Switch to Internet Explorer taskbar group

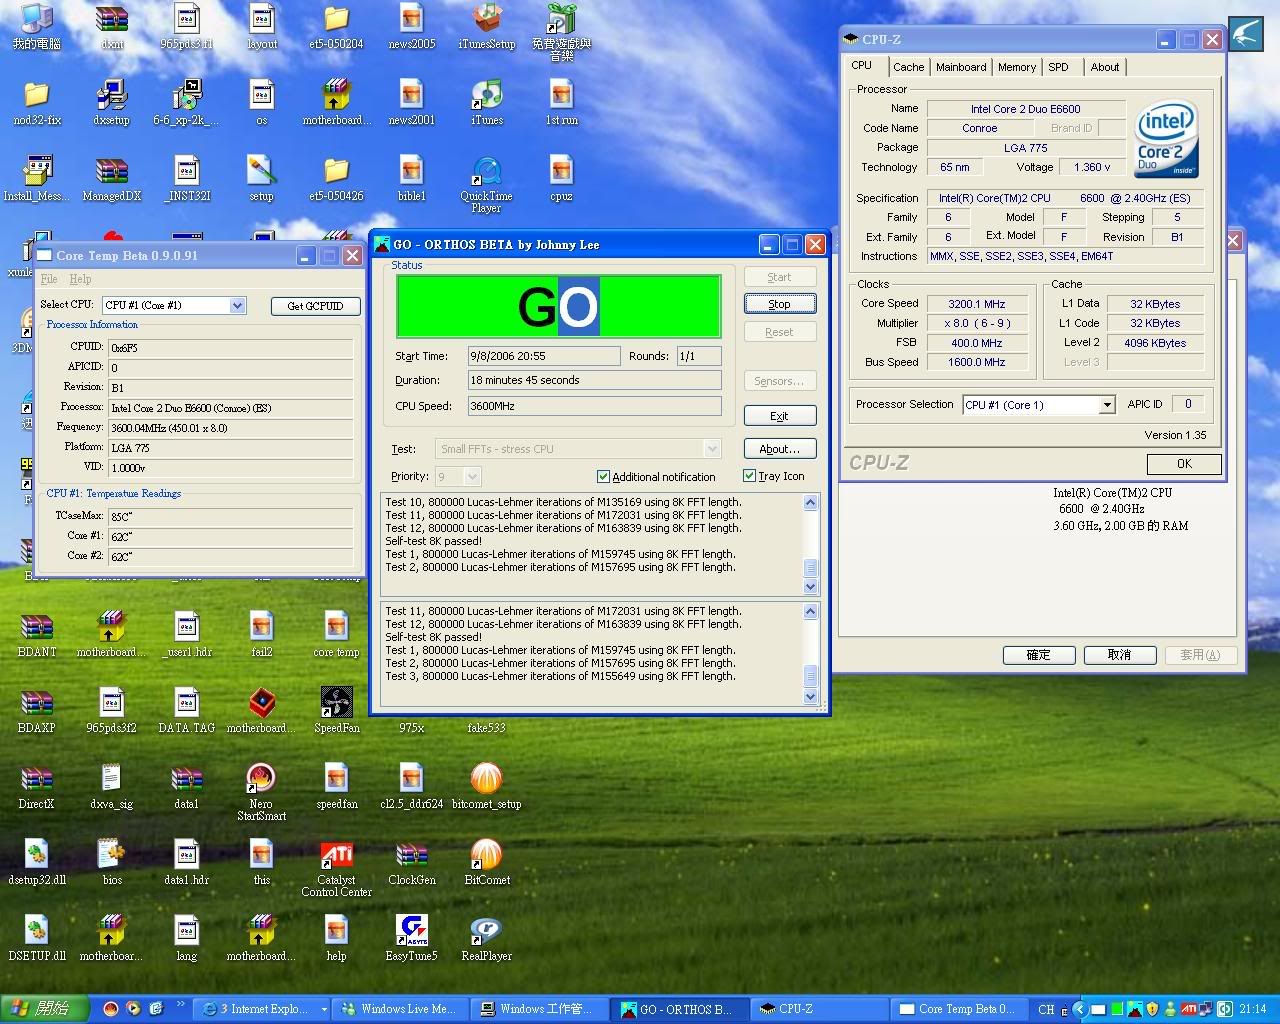pyautogui.click(x=263, y=1009)
